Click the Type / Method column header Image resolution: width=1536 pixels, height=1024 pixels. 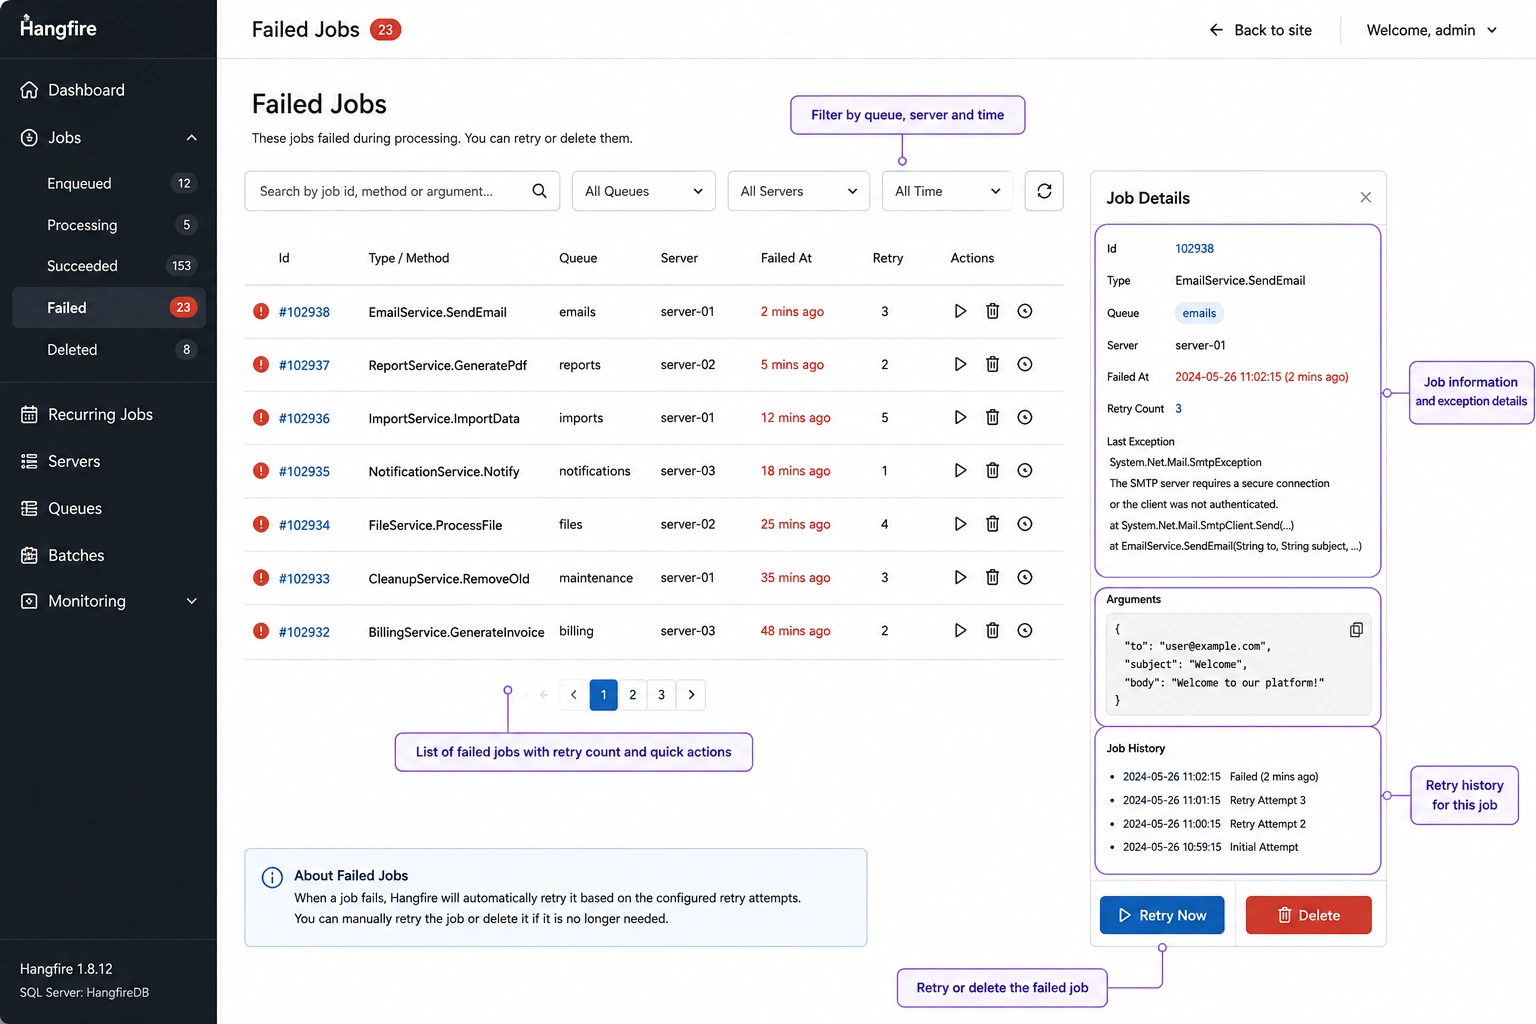(409, 258)
